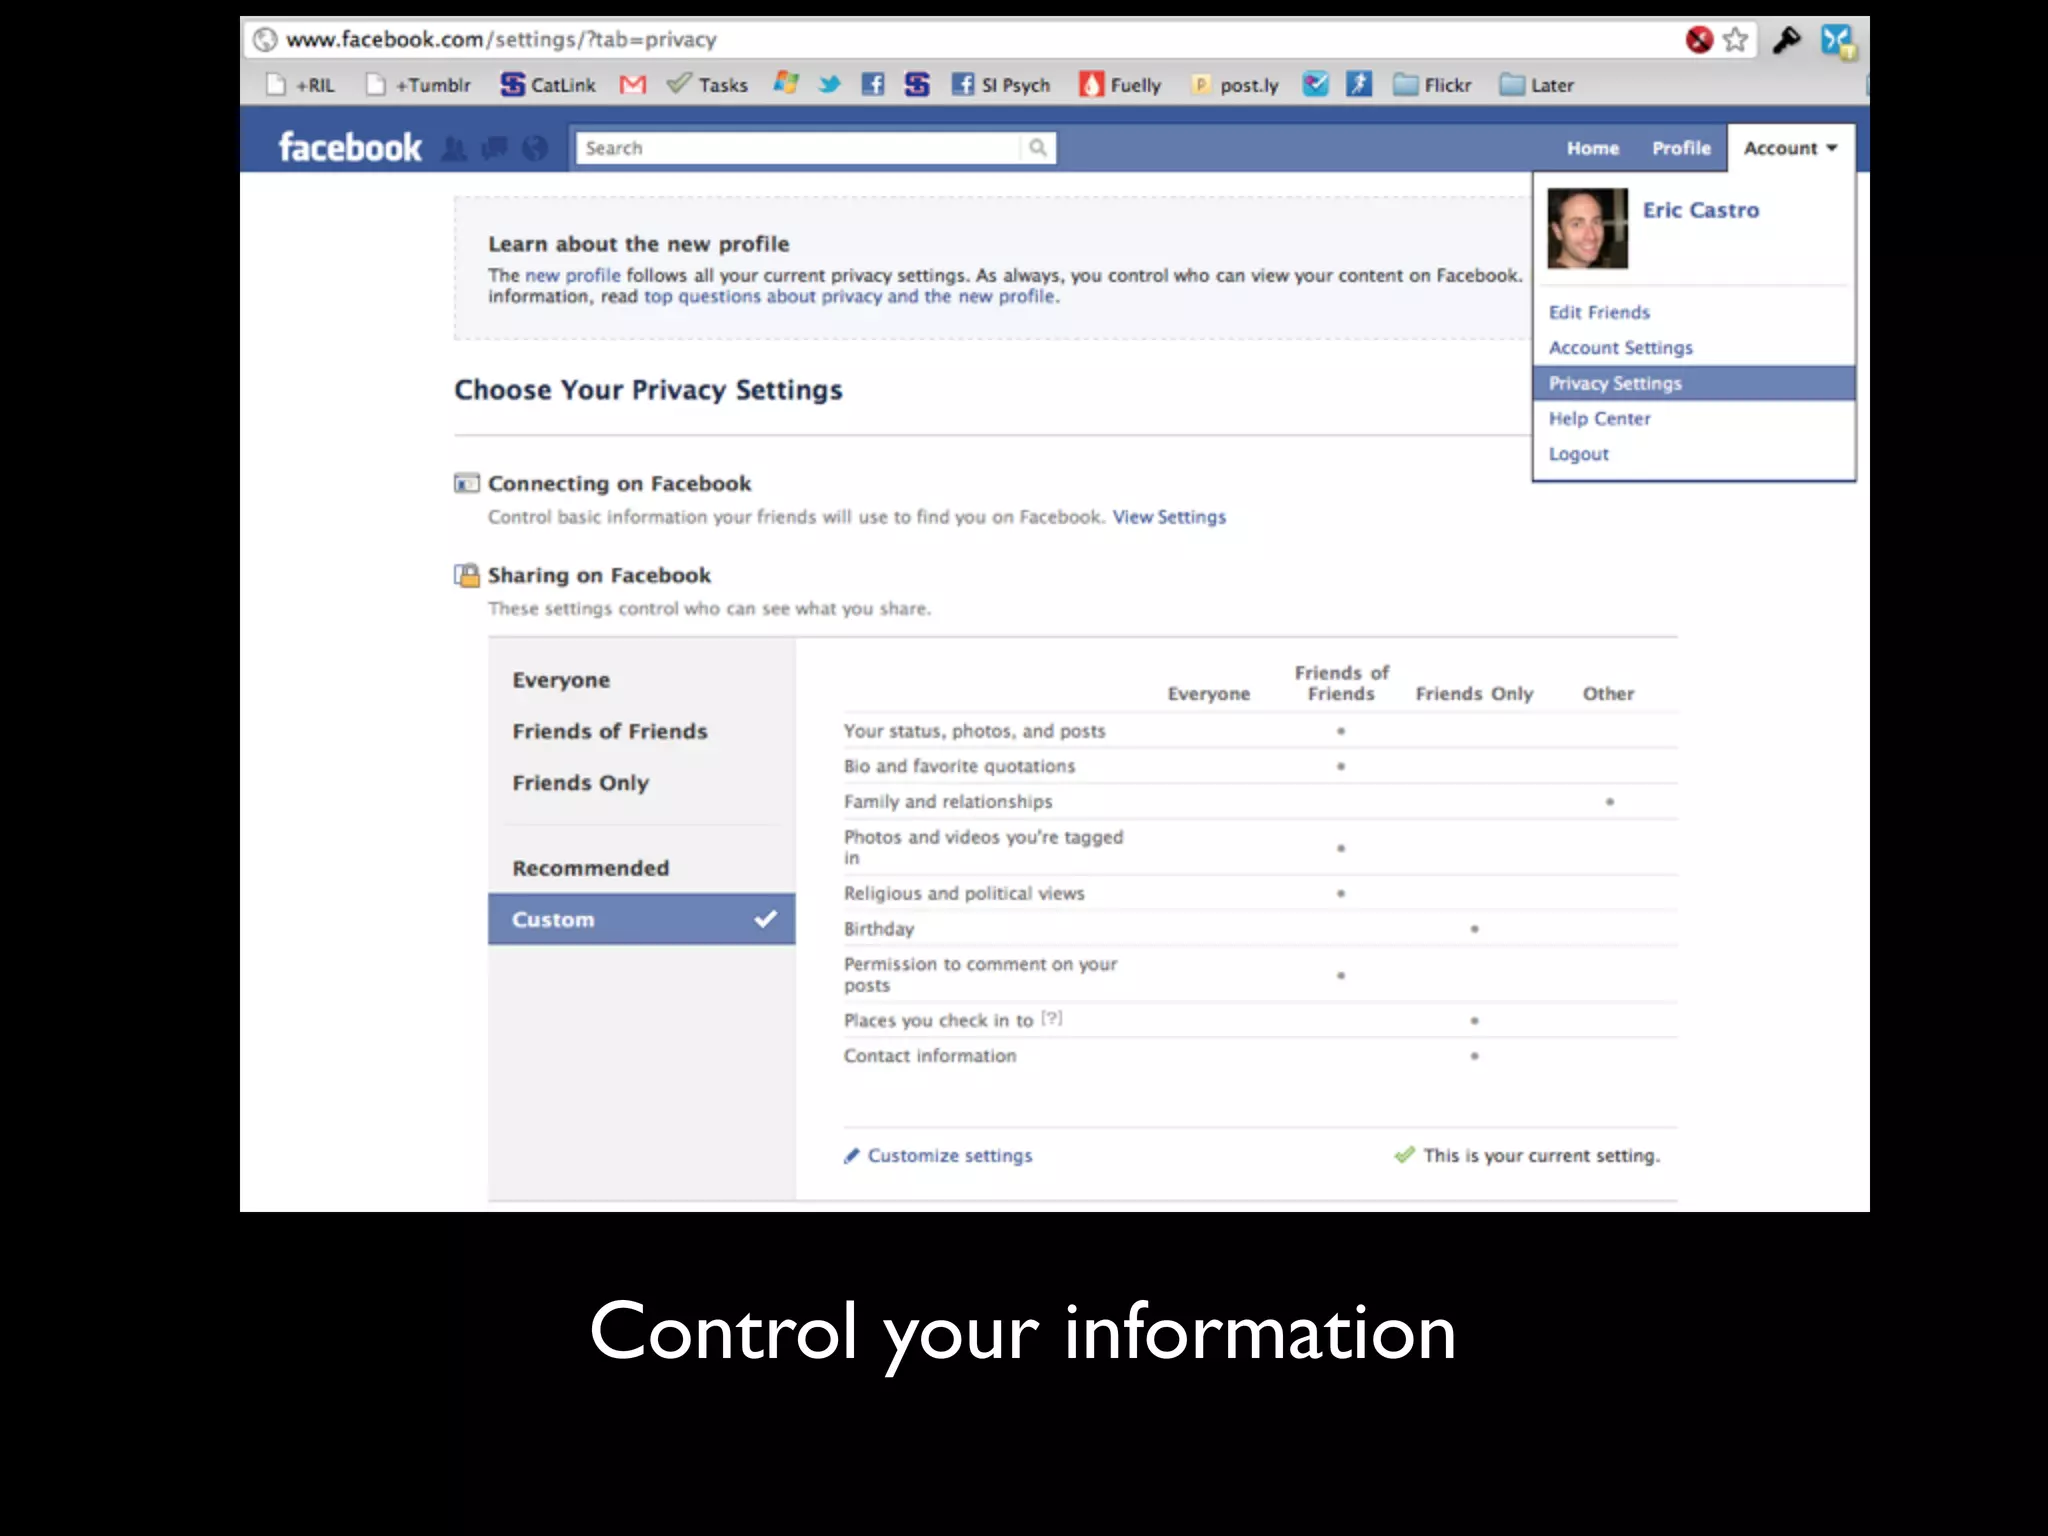Open the Tasks bookmark
This screenshot has height=1536, width=2048.
point(707,85)
